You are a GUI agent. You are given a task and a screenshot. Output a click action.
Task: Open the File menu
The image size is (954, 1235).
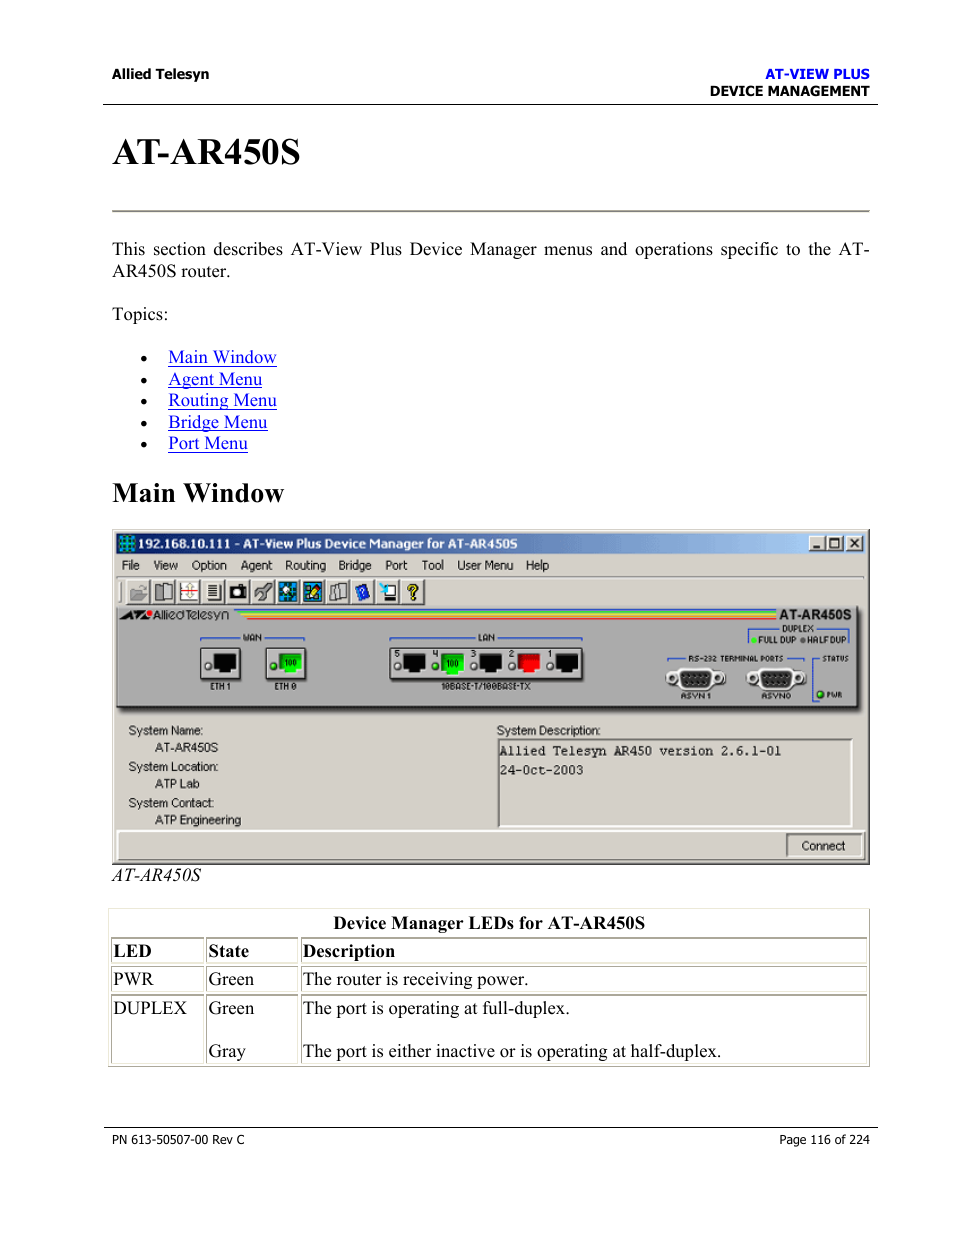point(131,566)
